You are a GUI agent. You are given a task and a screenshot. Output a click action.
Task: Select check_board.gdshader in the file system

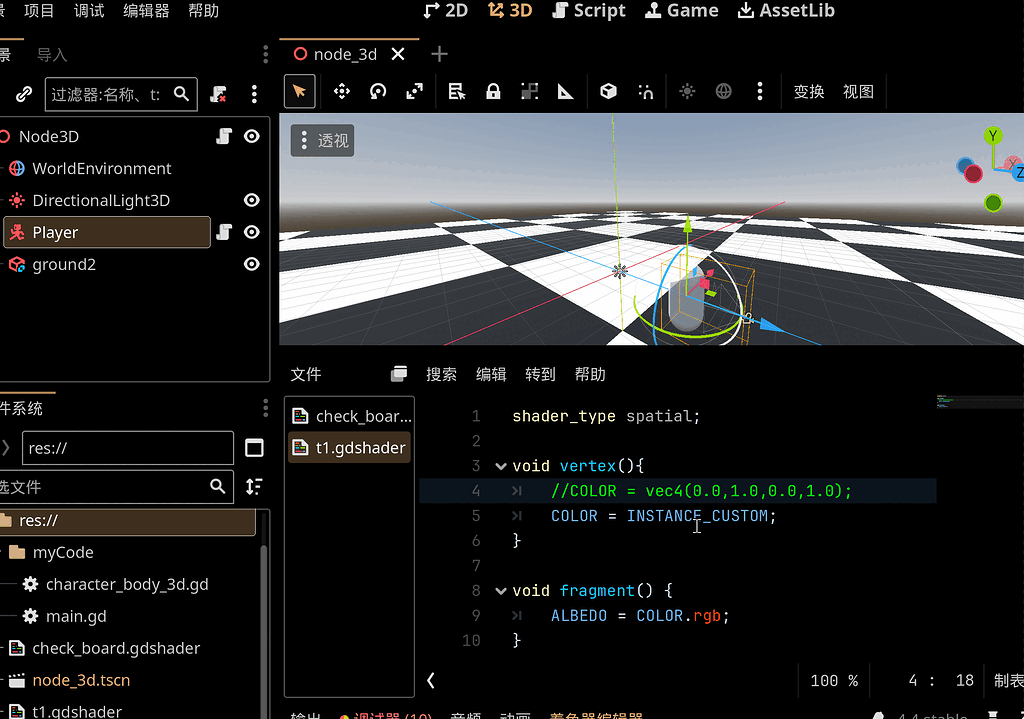pyautogui.click(x=116, y=648)
